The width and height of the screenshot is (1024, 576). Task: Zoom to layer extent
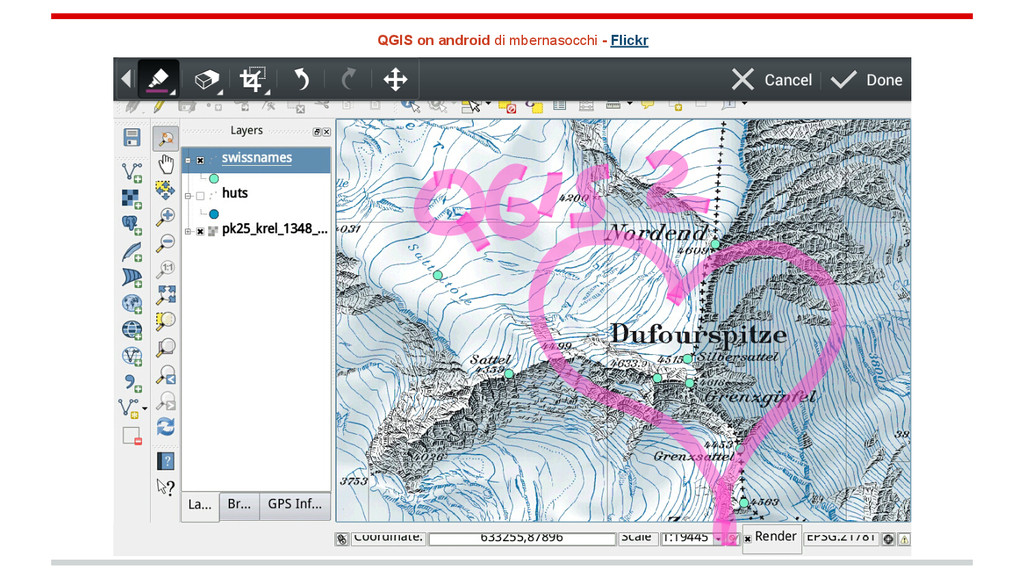pos(166,347)
